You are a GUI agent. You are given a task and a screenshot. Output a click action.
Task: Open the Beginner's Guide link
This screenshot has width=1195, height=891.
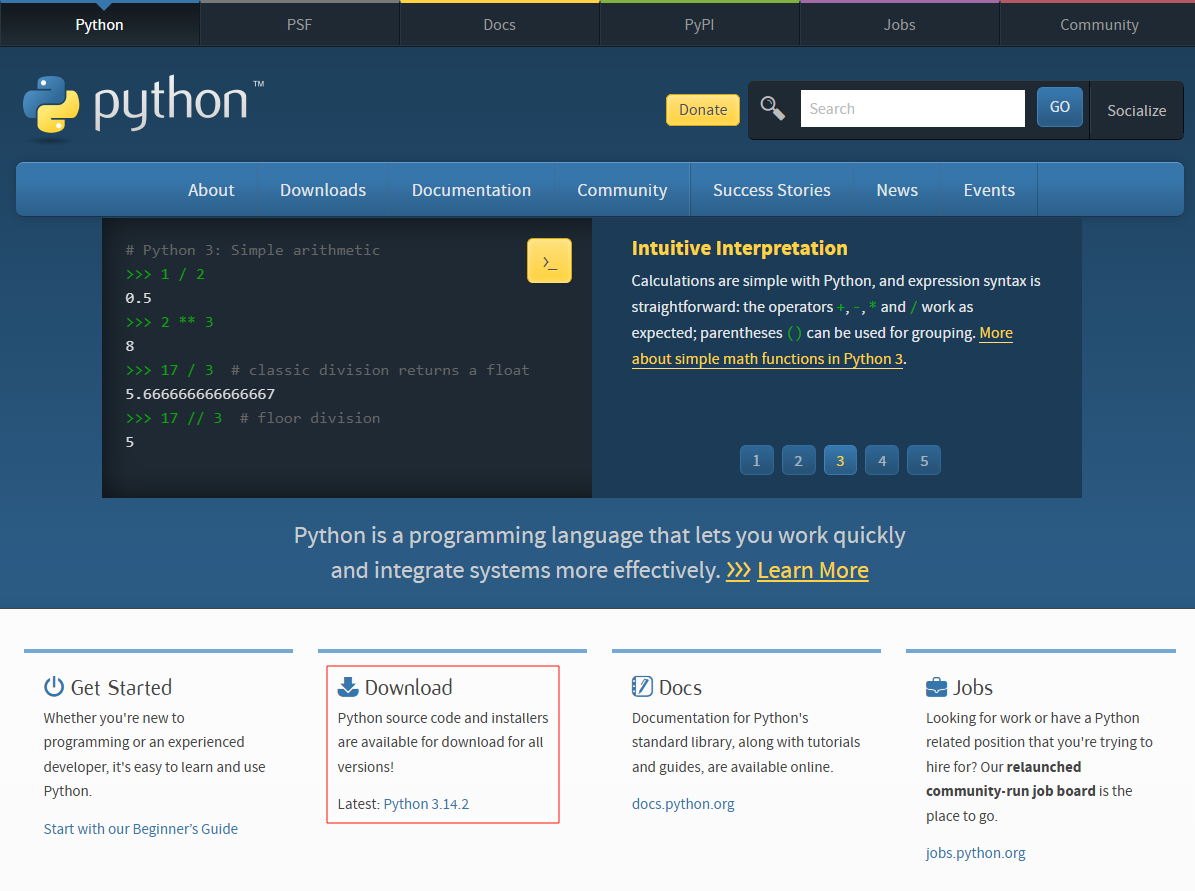point(140,828)
